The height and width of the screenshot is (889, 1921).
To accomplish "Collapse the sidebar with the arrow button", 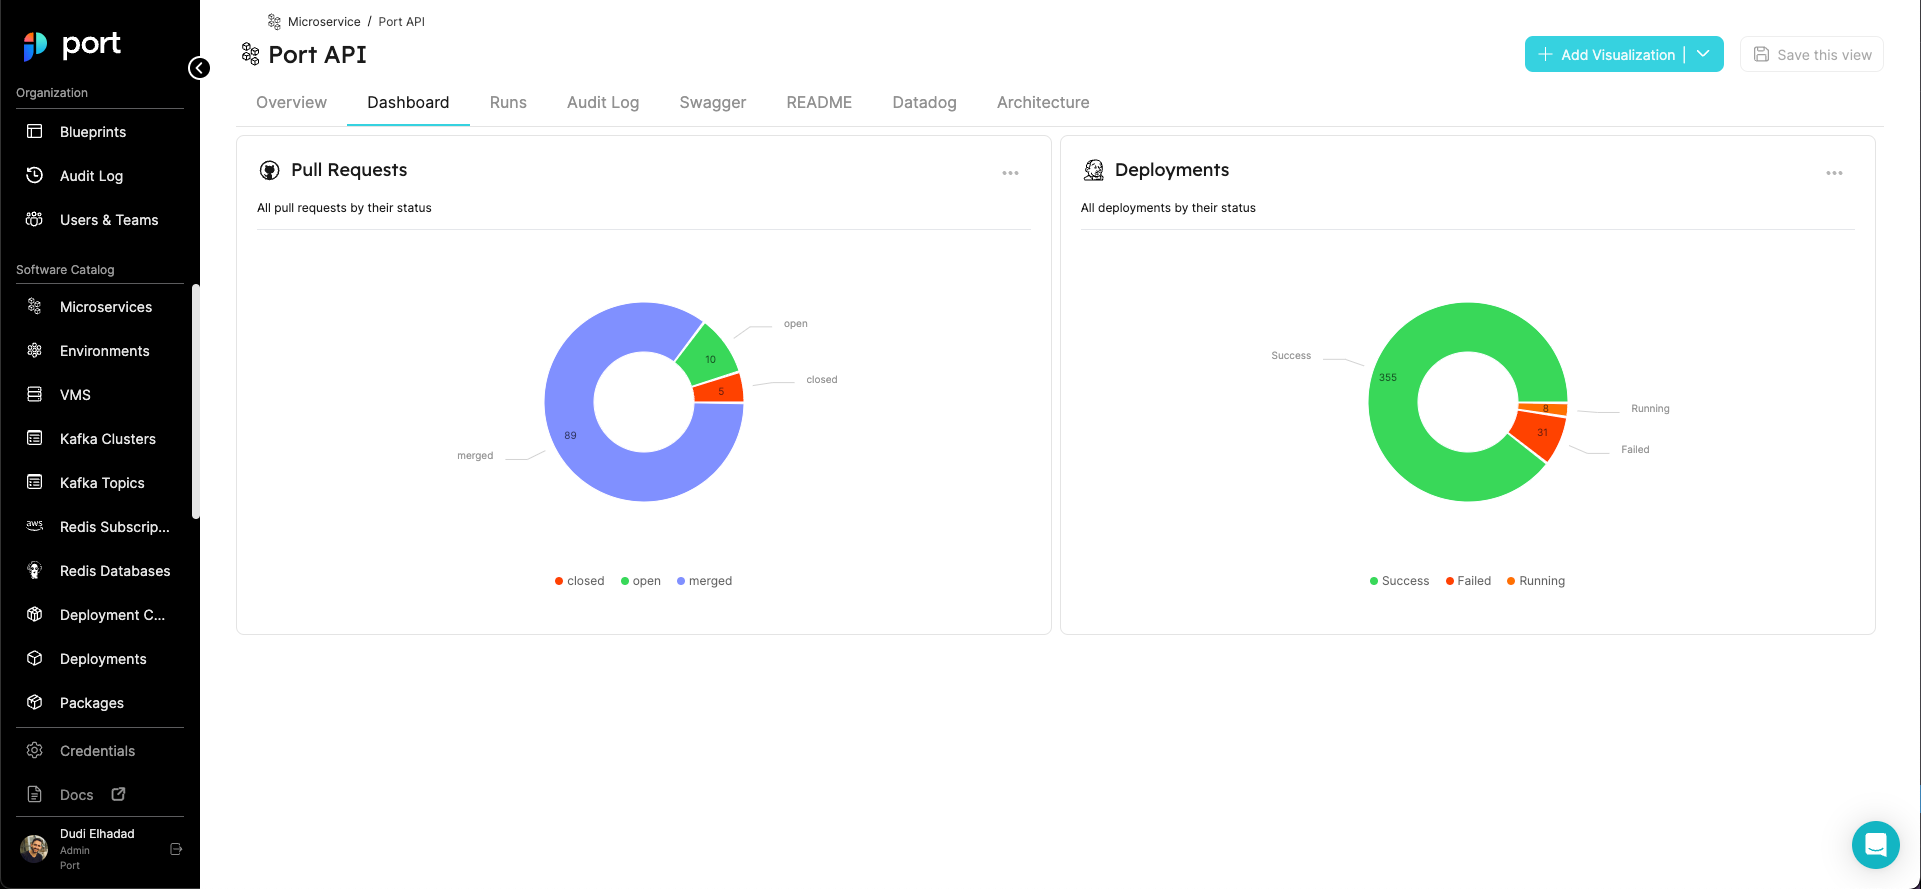I will tap(199, 68).
